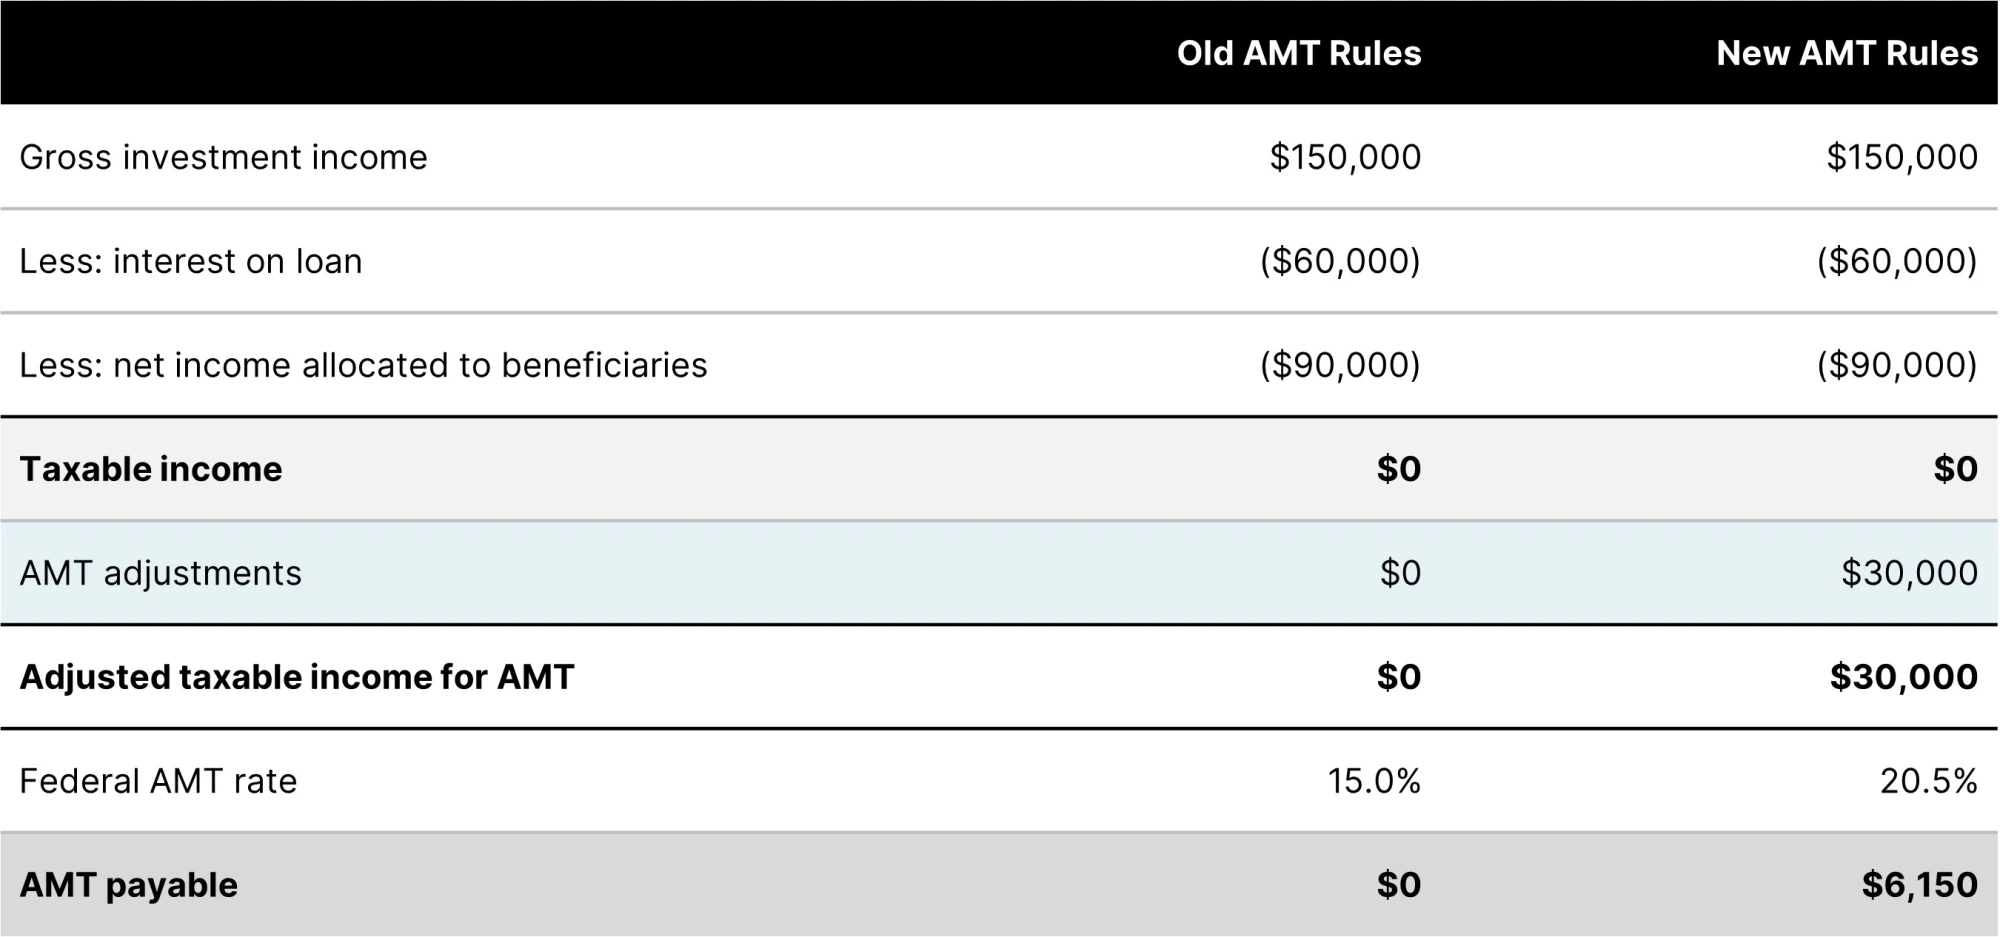
Task: Click the bold Taxable income row label
Action: [x=151, y=469]
